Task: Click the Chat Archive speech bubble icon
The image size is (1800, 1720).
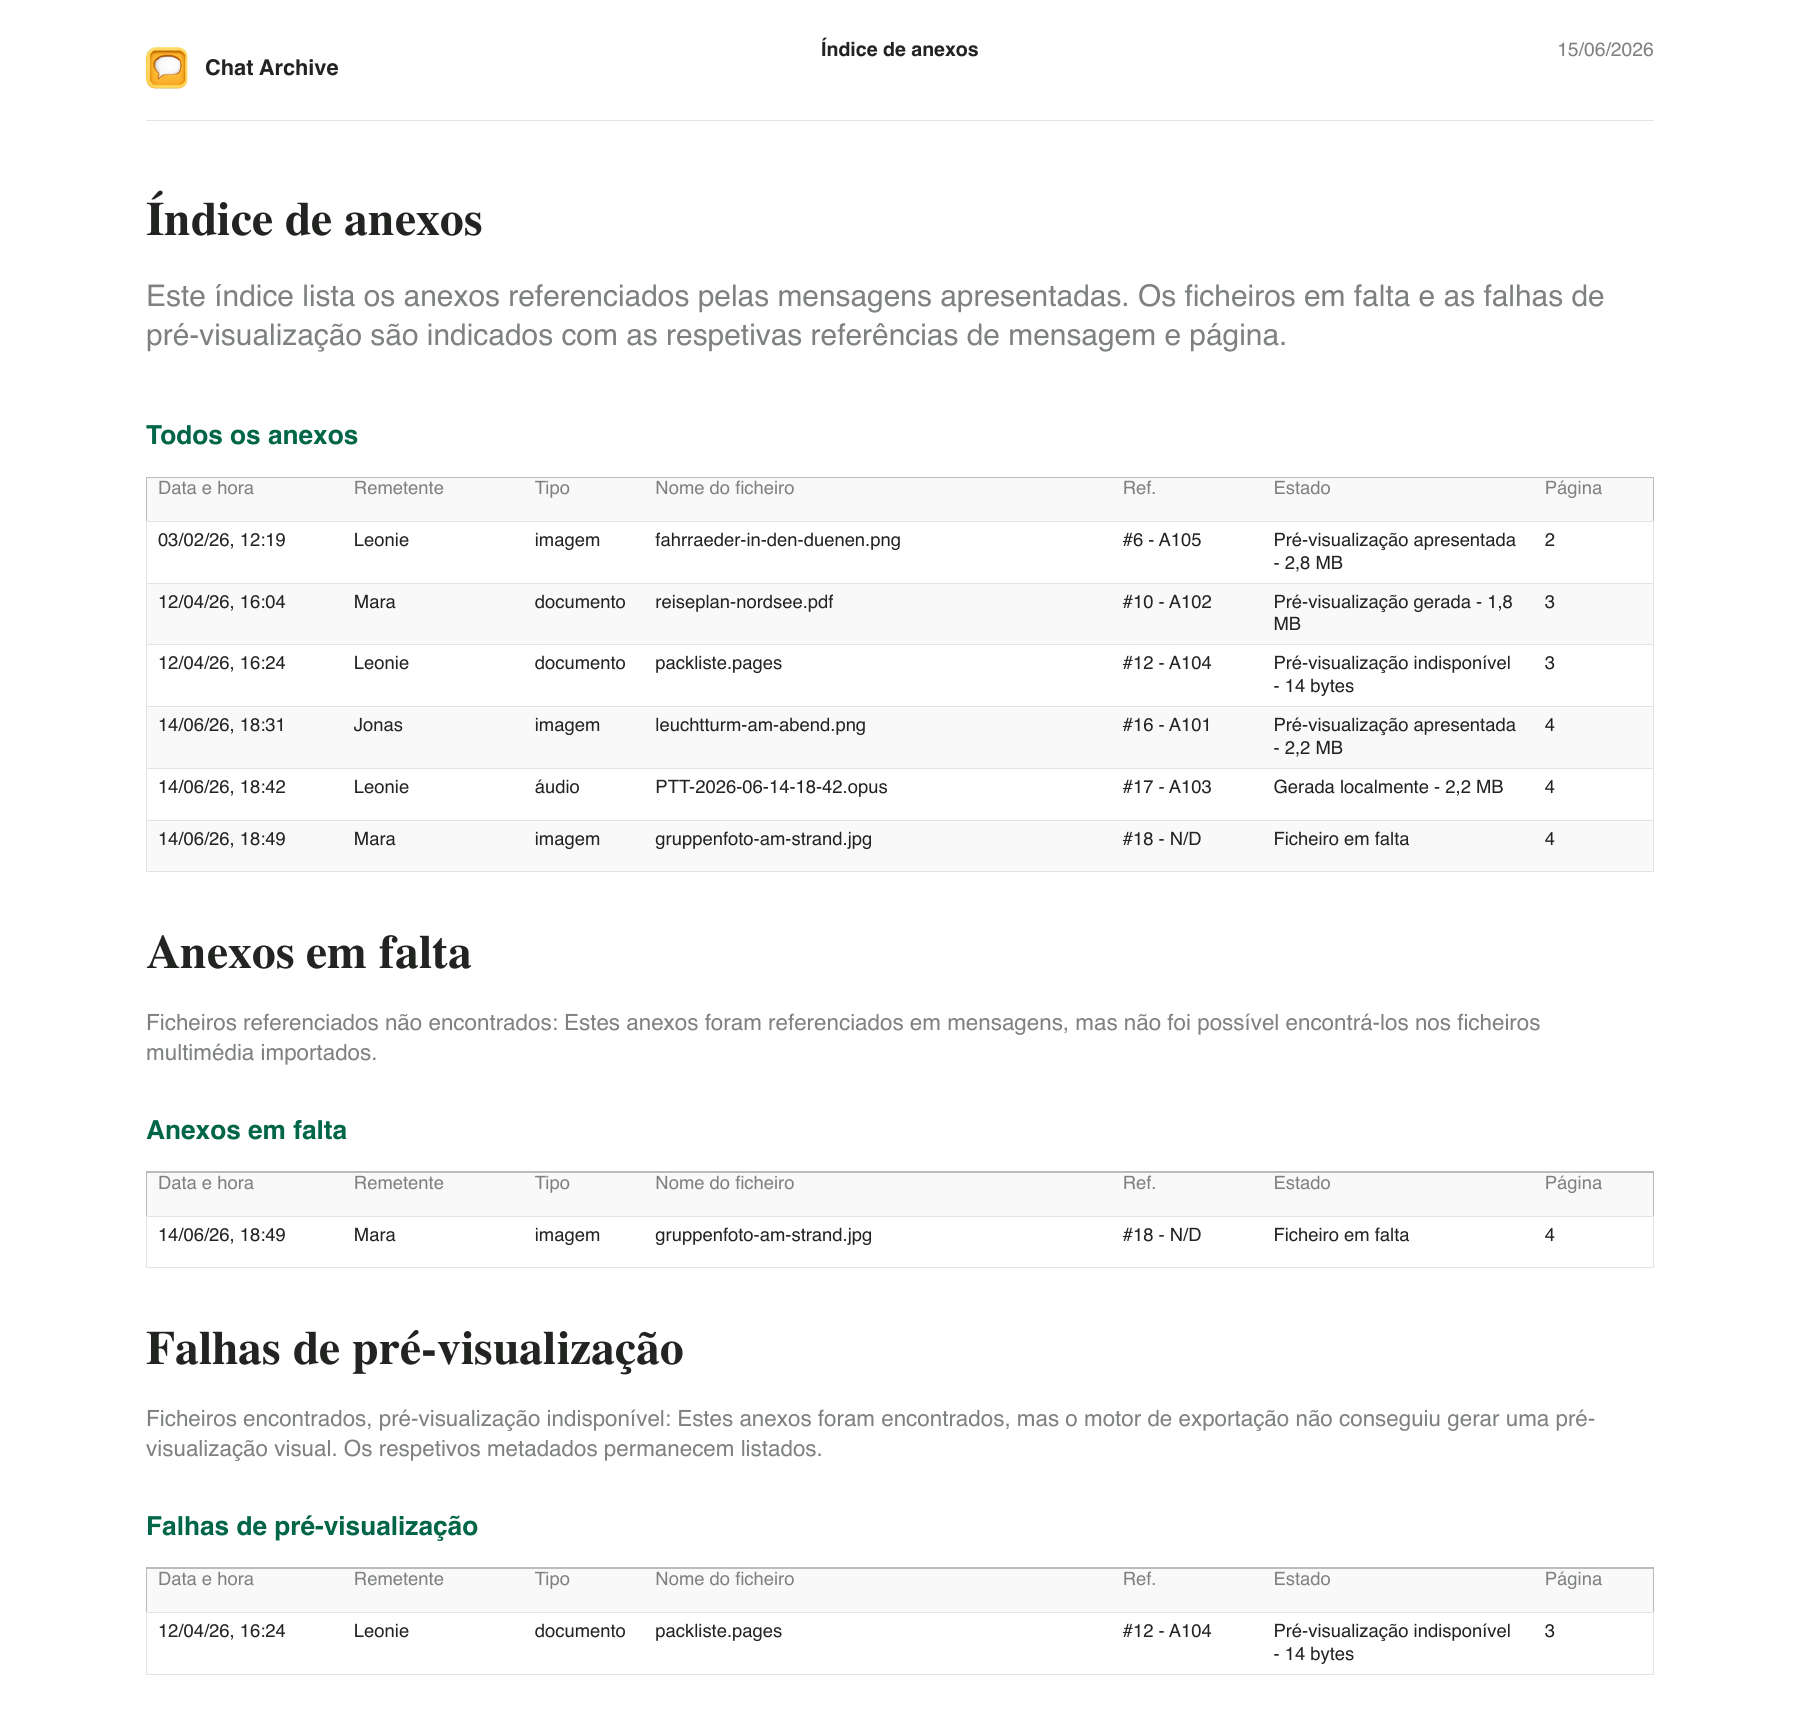Action: [167, 68]
